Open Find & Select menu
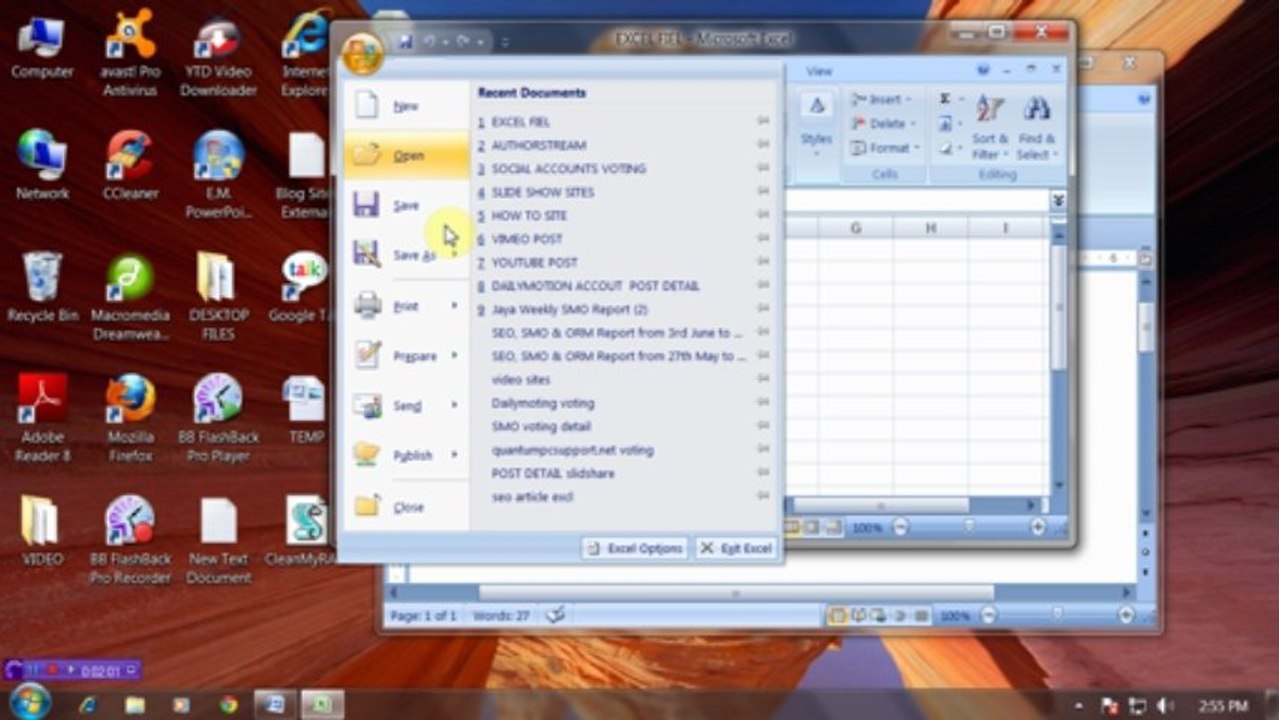The height and width of the screenshot is (720, 1279). pos(1035,127)
